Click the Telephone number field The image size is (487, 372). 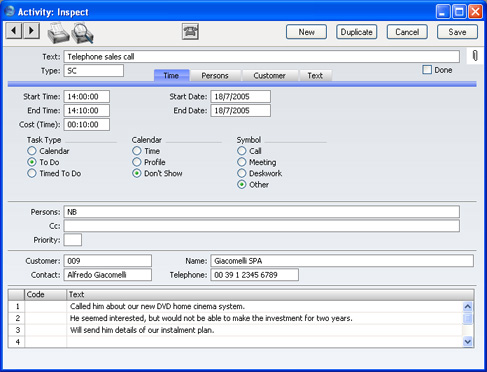tap(254, 275)
